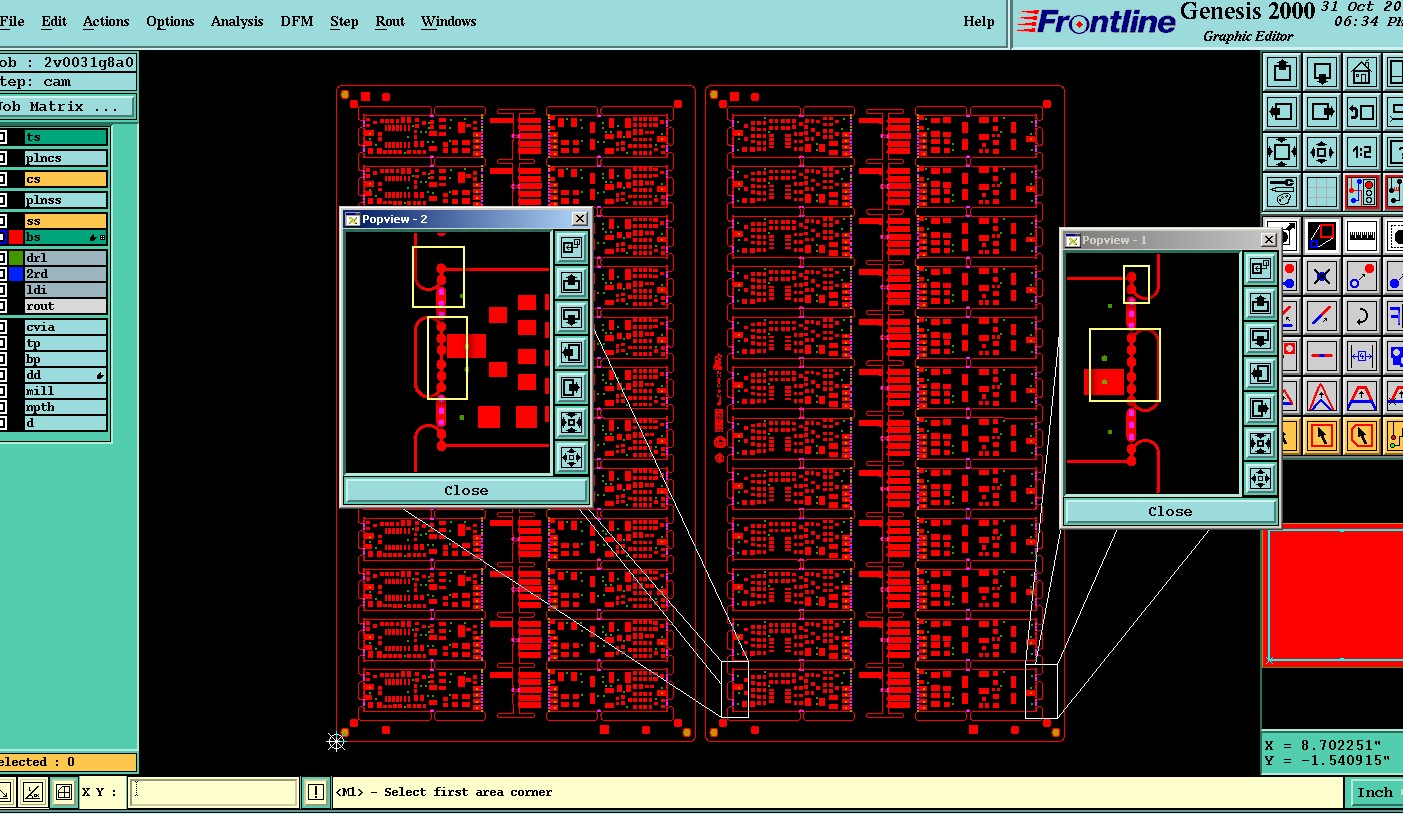Click the red color swatch of layer bs
The image size is (1403, 814).
tap(16, 237)
